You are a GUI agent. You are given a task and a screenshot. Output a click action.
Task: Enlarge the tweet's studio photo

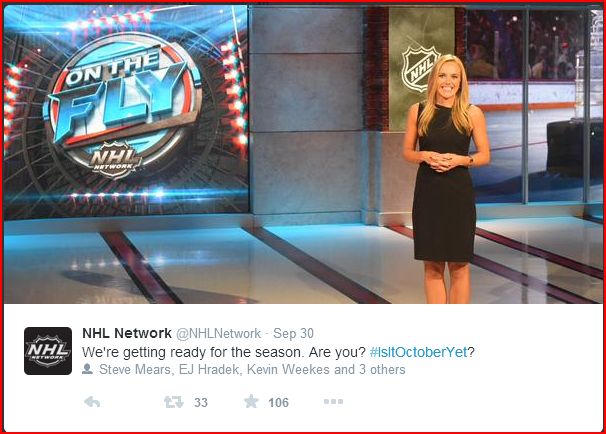click(303, 154)
